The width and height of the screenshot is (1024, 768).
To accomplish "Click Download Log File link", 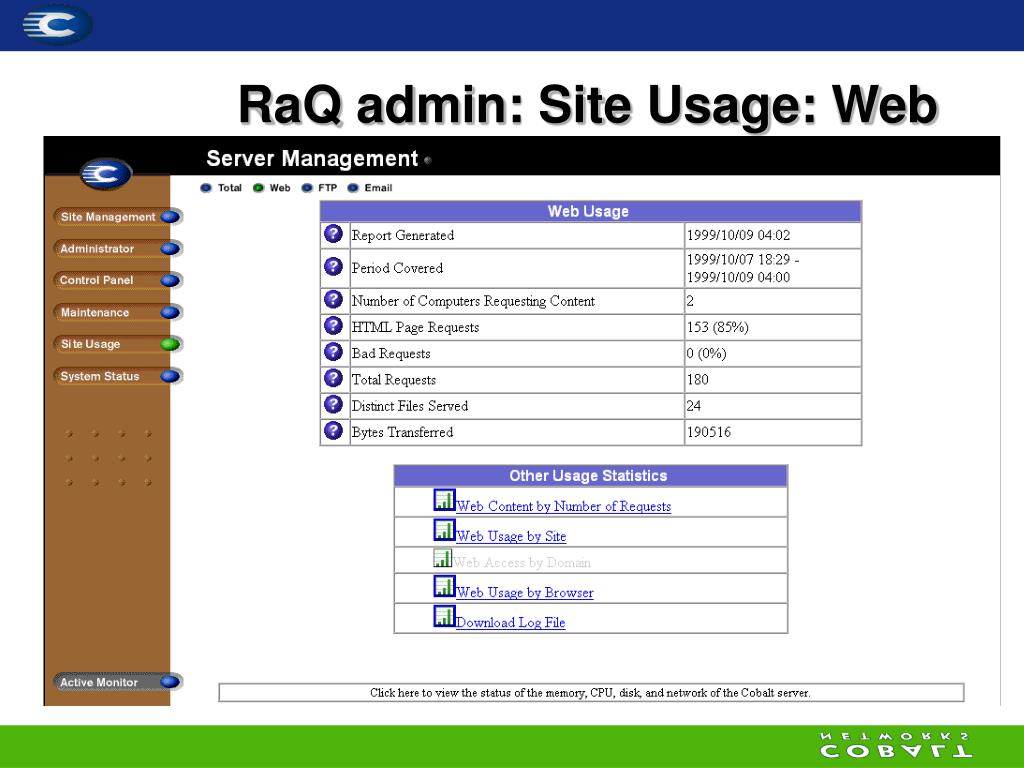I will coord(510,622).
